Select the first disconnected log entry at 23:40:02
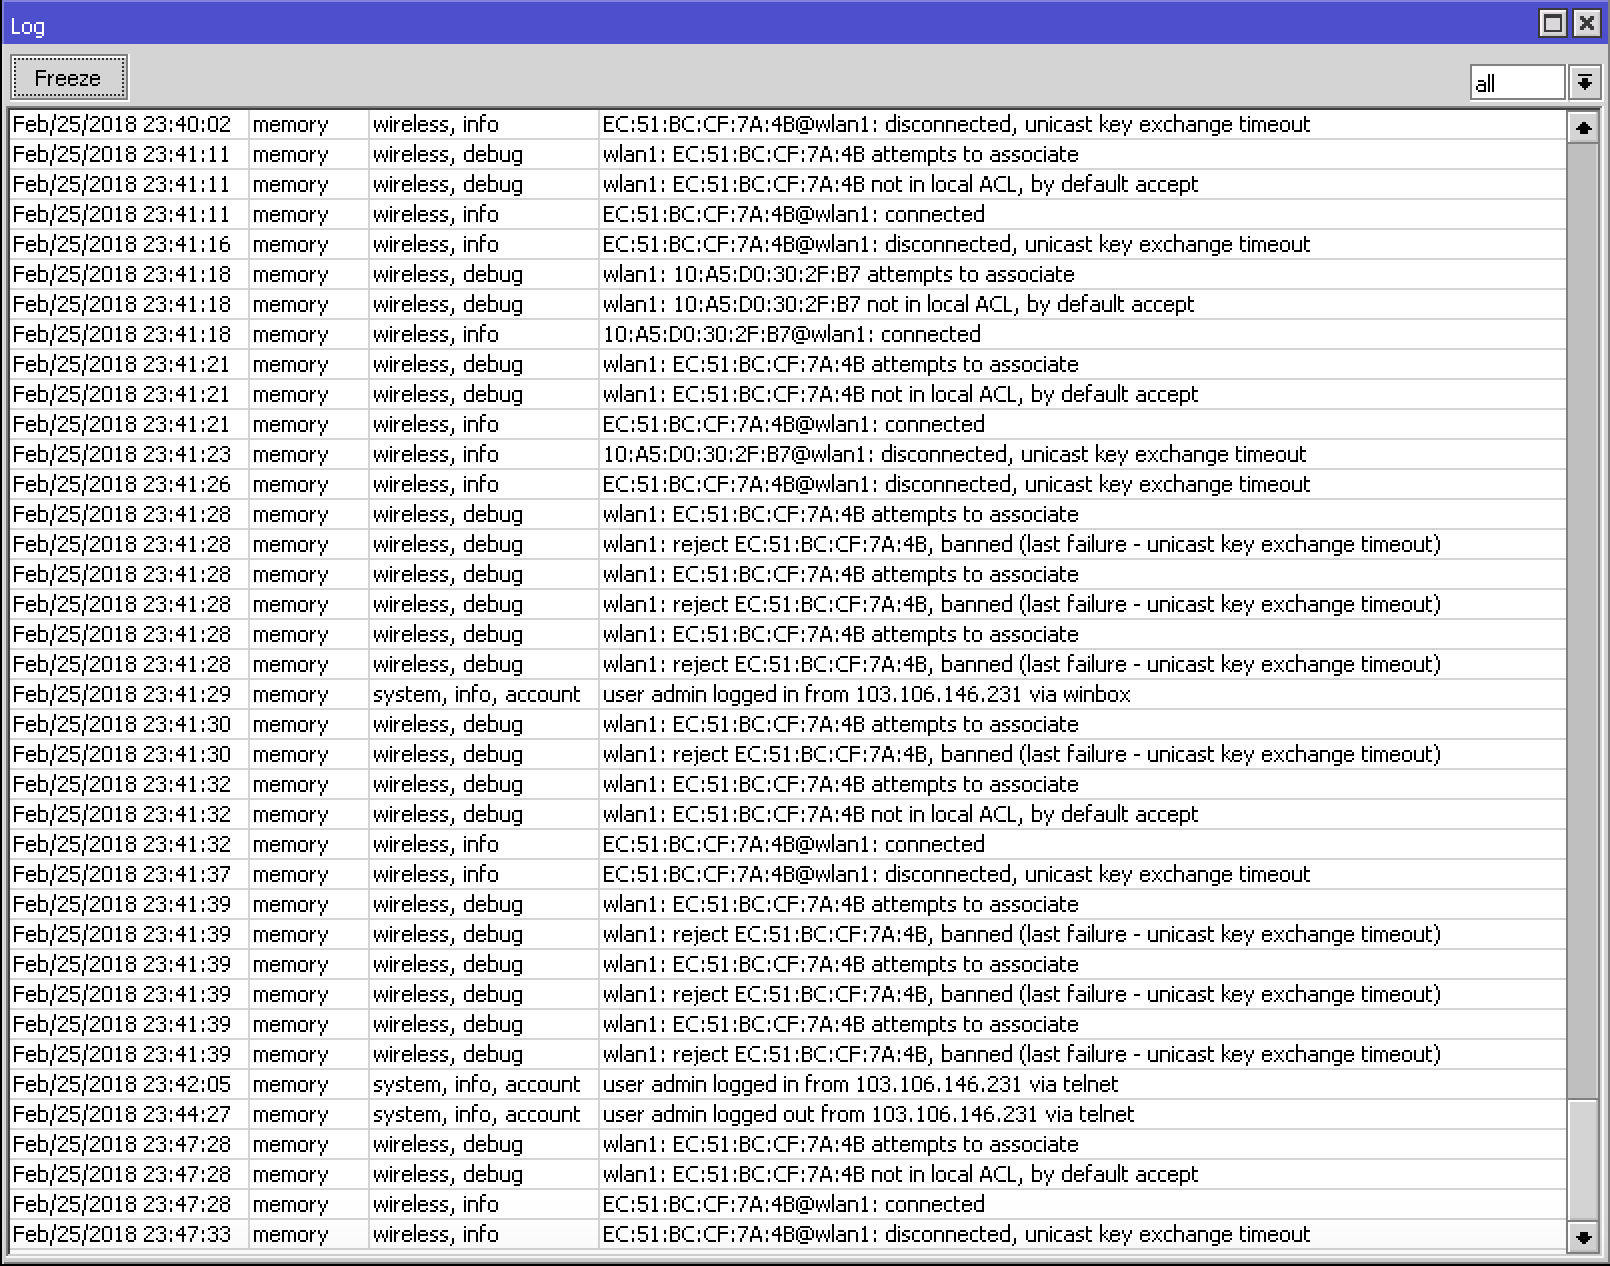The width and height of the screenshot is (1610, 1266). click(x=956, y=124)
